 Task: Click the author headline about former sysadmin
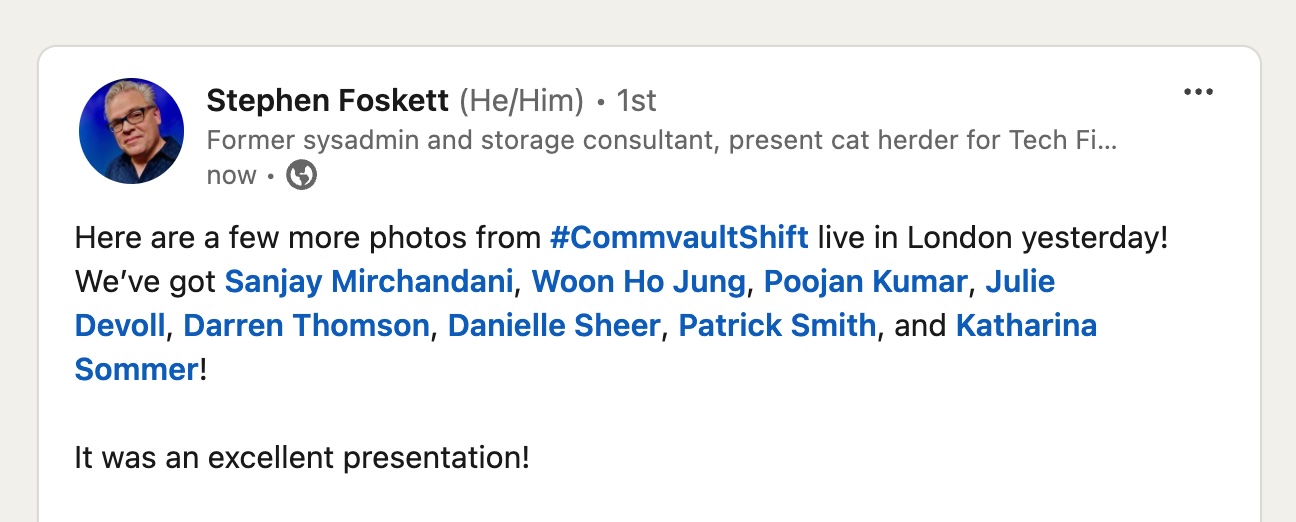[661, 140]
